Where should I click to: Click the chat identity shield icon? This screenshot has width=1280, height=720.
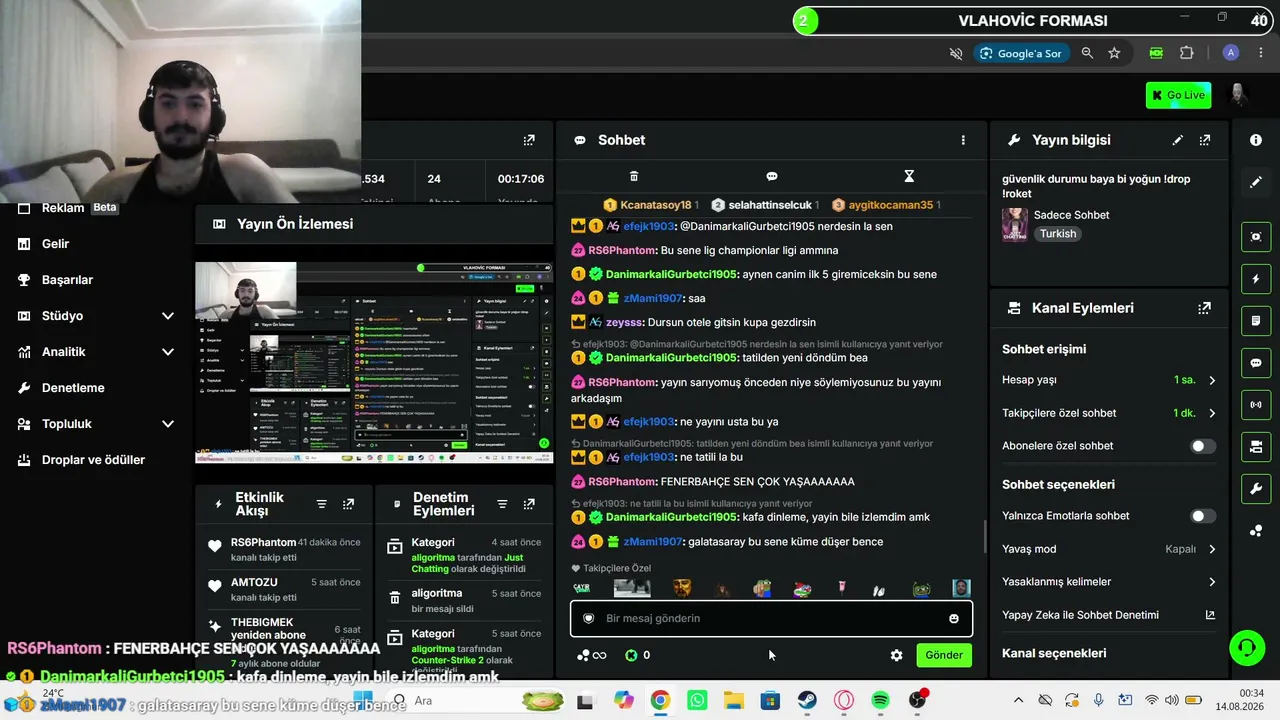588,619
